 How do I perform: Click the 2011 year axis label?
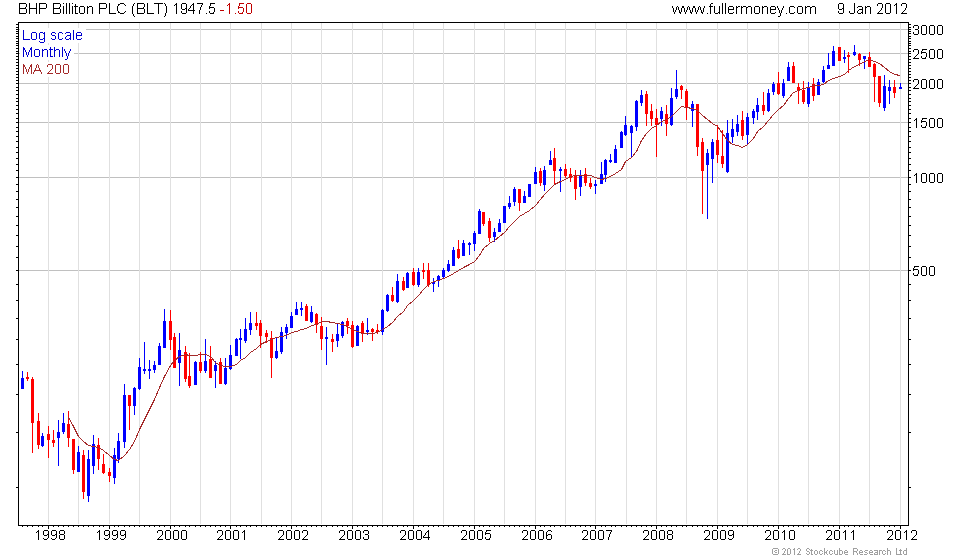tap(840, 536)
